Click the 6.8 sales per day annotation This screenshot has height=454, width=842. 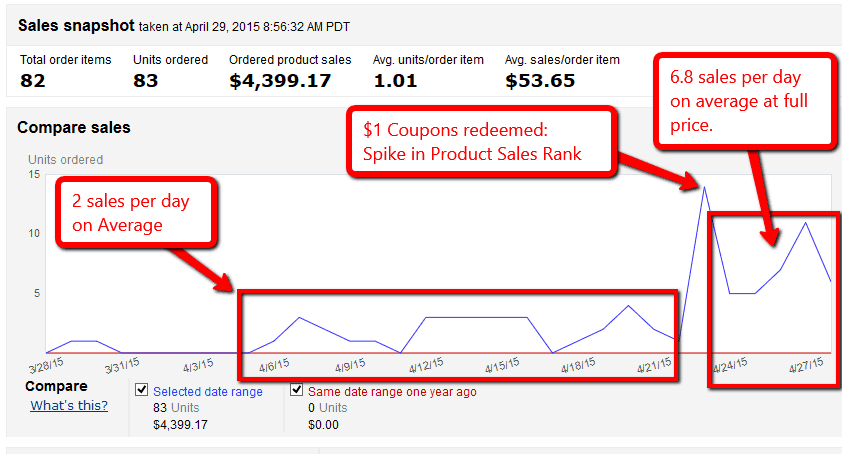point(745,101)
